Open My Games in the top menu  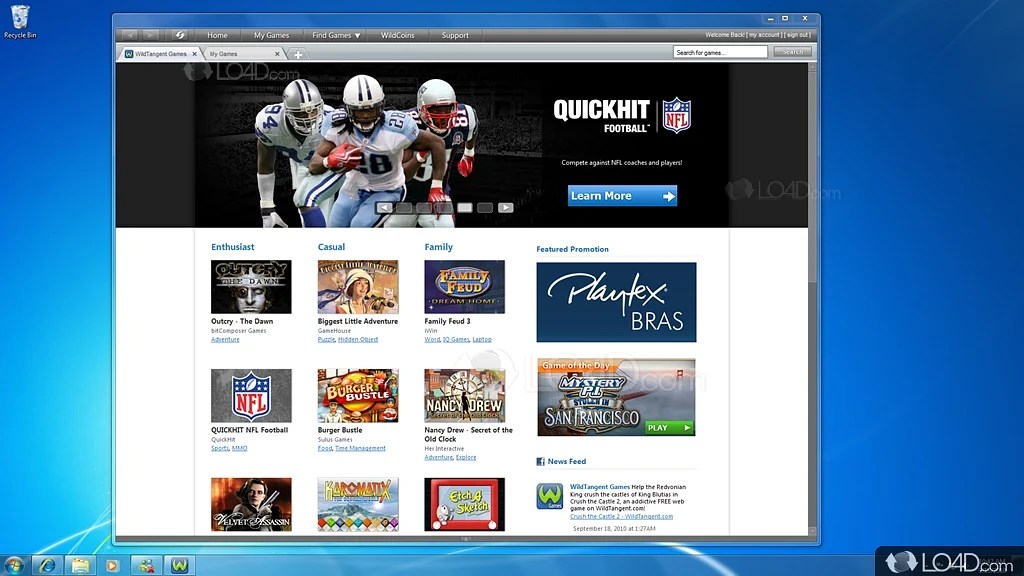click(271, 35)
